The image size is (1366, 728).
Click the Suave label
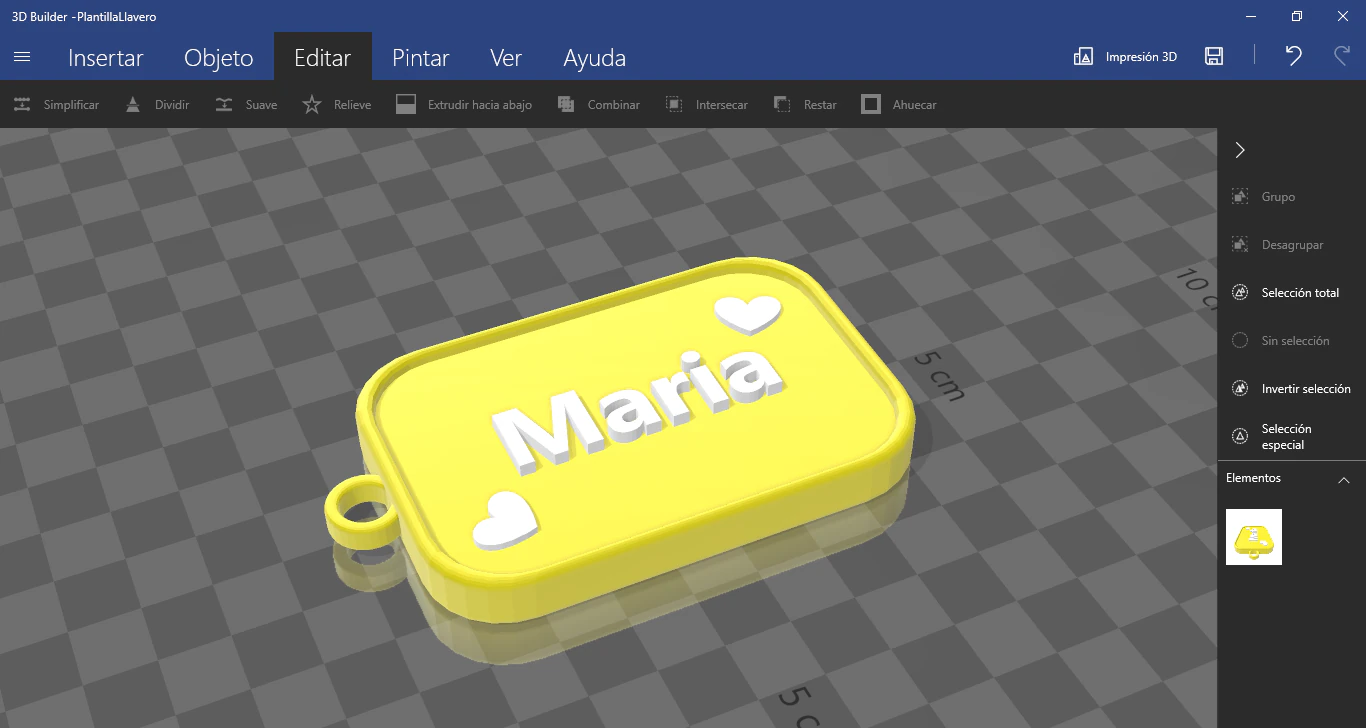[x=262, y=105]
